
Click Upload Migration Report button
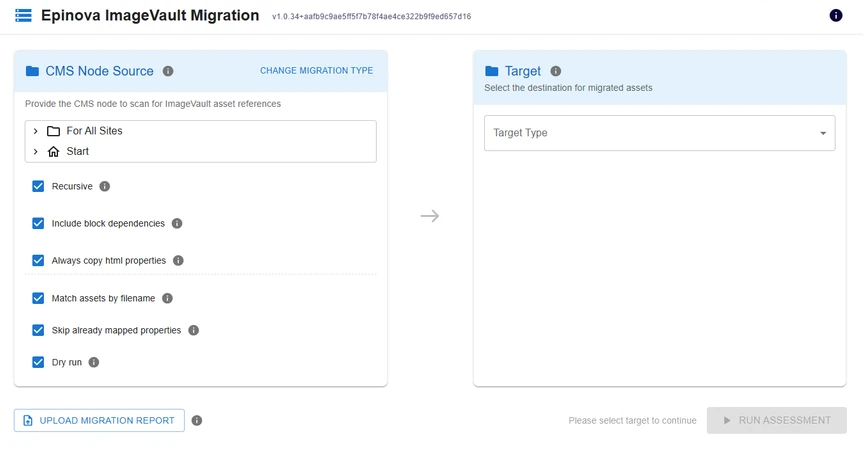[99, 421]
